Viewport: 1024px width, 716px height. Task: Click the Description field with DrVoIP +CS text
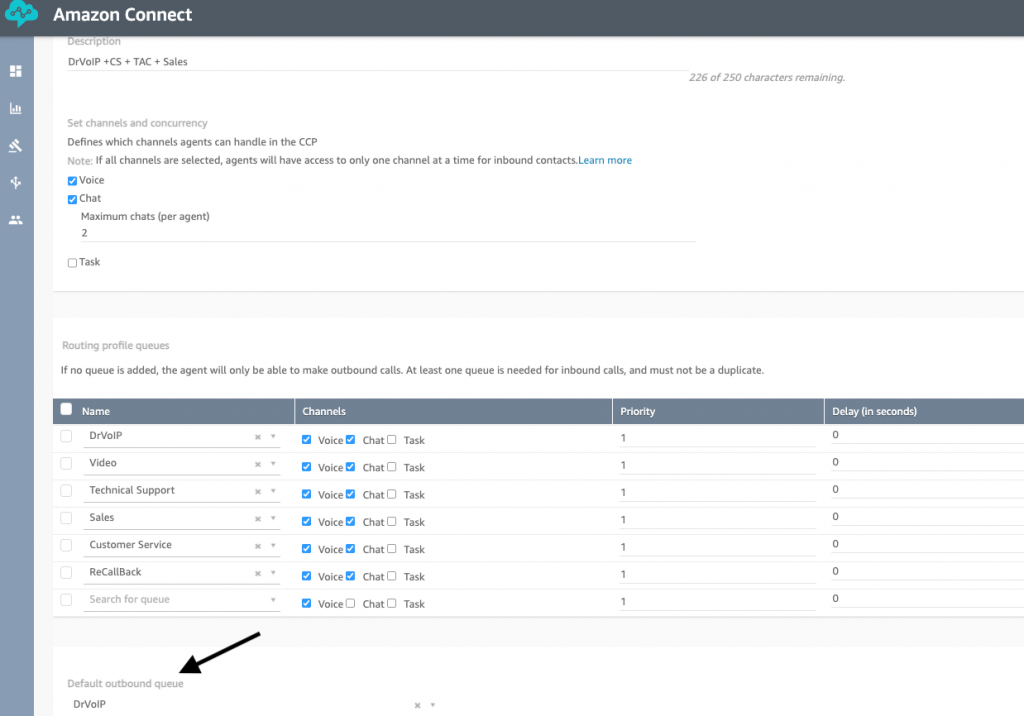click(377, 62)
